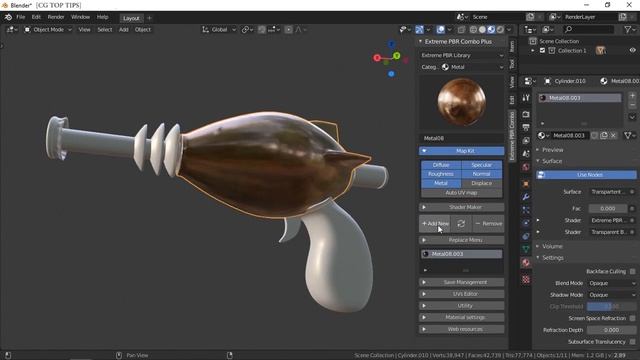Screen dimensions: 640x360
Task: Toggle fake user shield for Metal08.003
Action: click(x=595, y=135)
